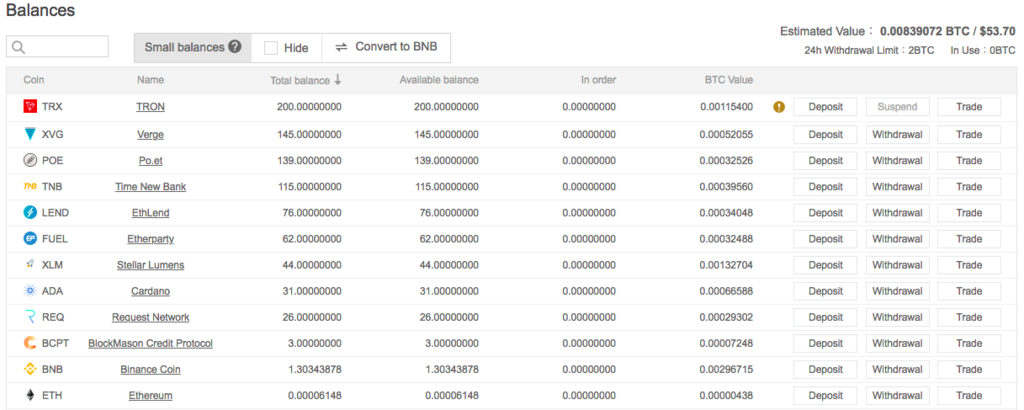This screenshot has height=410, width=1024.
Task: Click the Balances page heading
Action: pos(40,10)
